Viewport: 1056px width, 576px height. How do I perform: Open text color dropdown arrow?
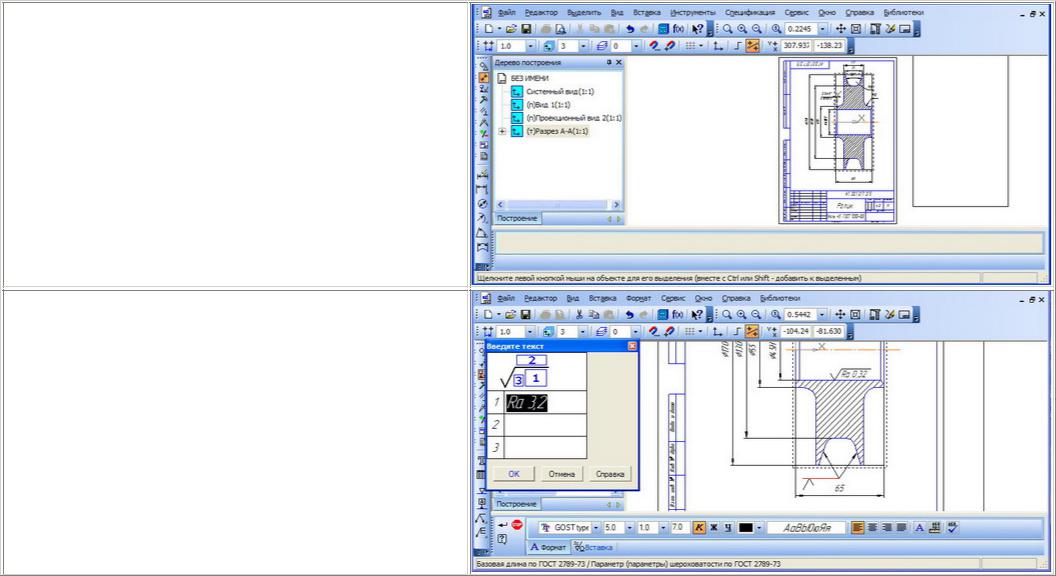[x=758, y=527]
